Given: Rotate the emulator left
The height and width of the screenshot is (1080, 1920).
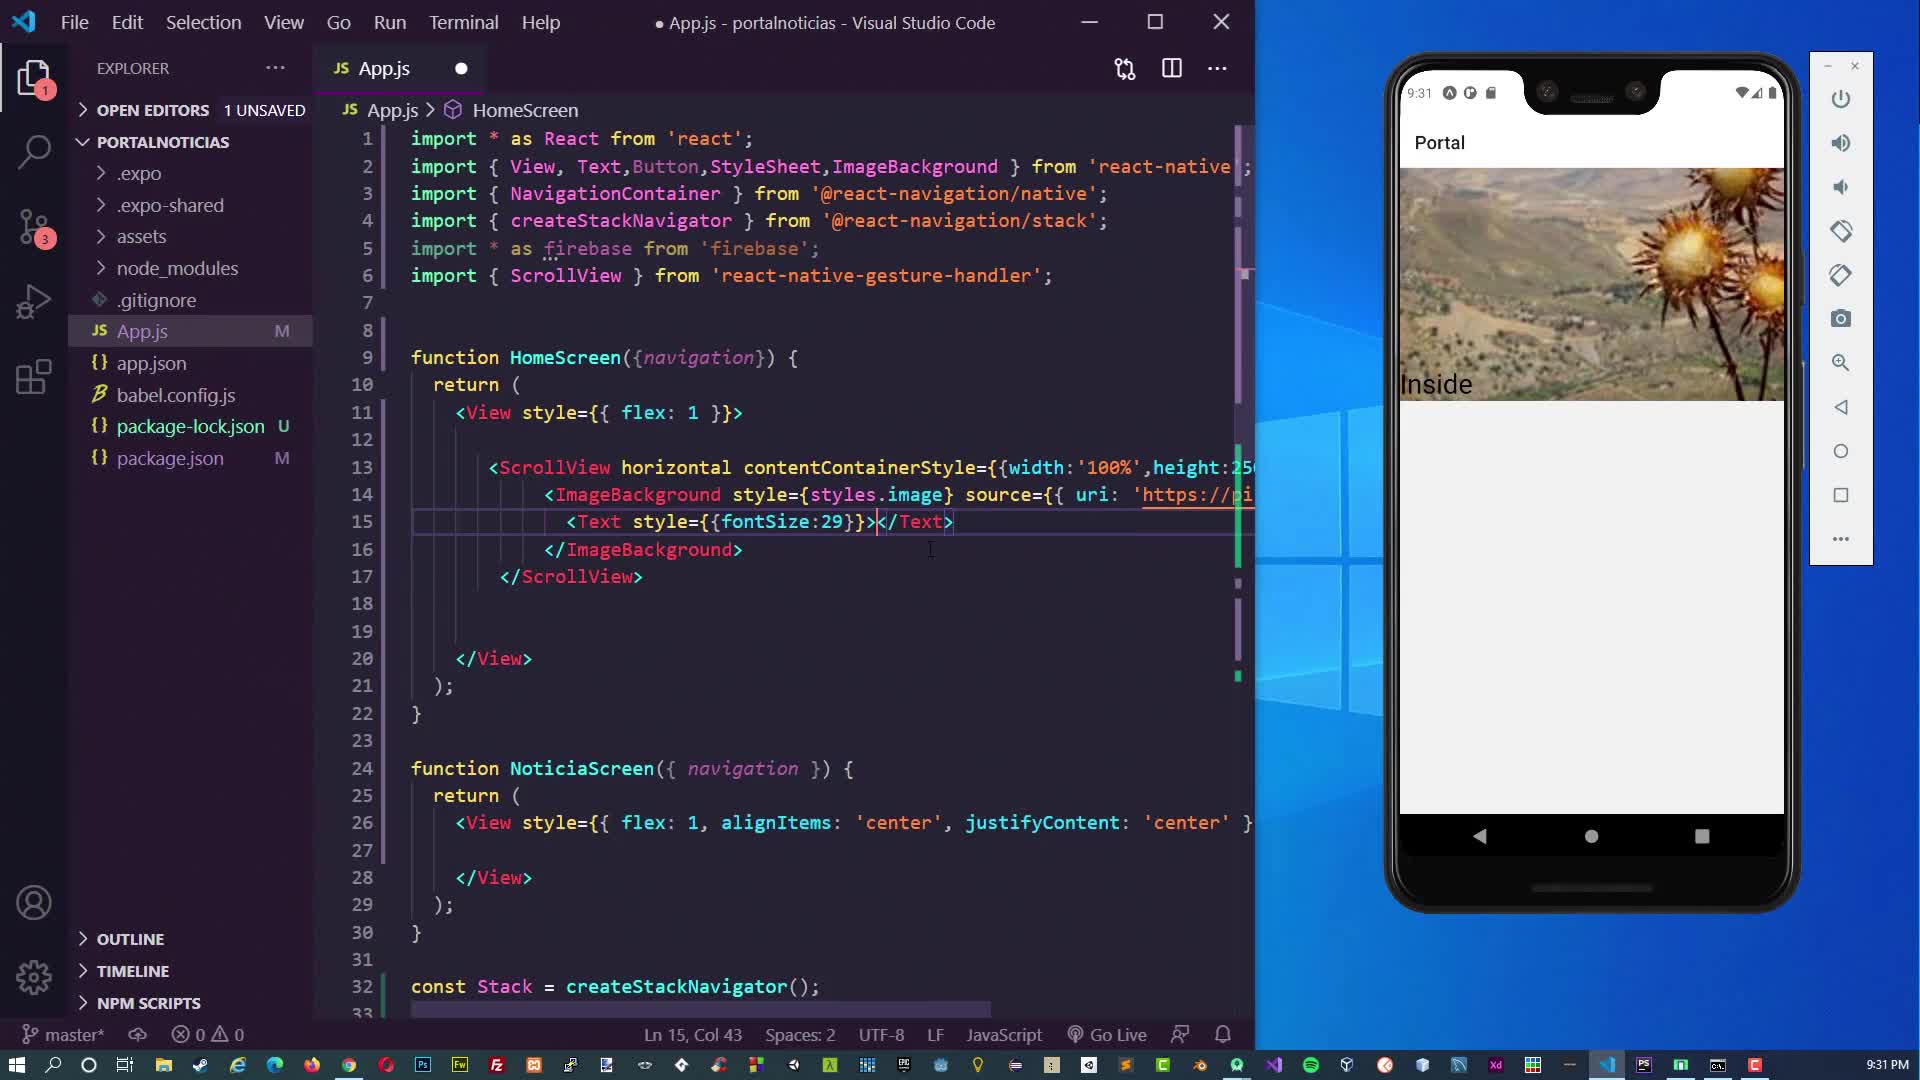Looking at the screenshot, I should (1840, 231).
